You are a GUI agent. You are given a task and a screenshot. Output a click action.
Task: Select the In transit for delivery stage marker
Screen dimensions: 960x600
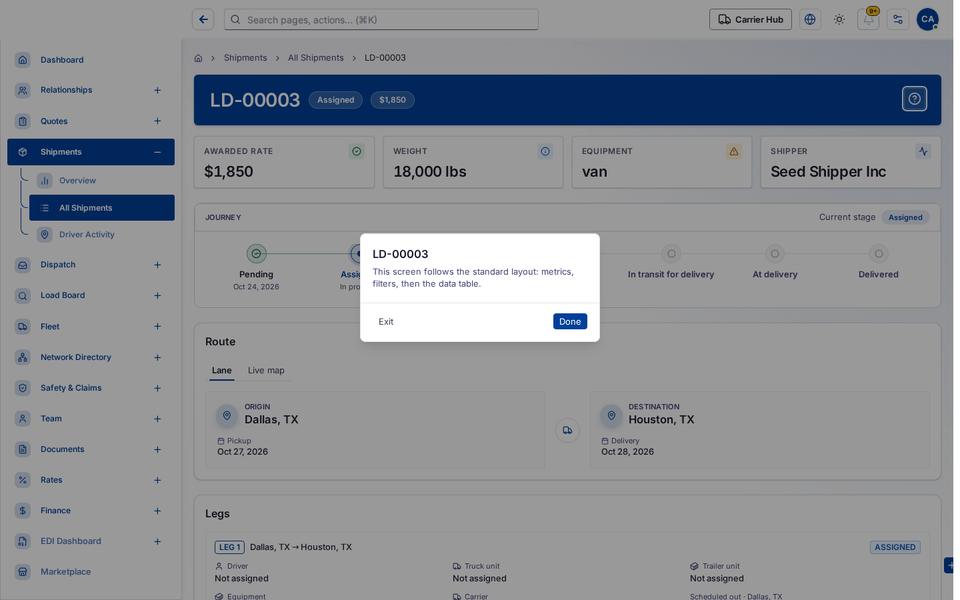[671, 253]
